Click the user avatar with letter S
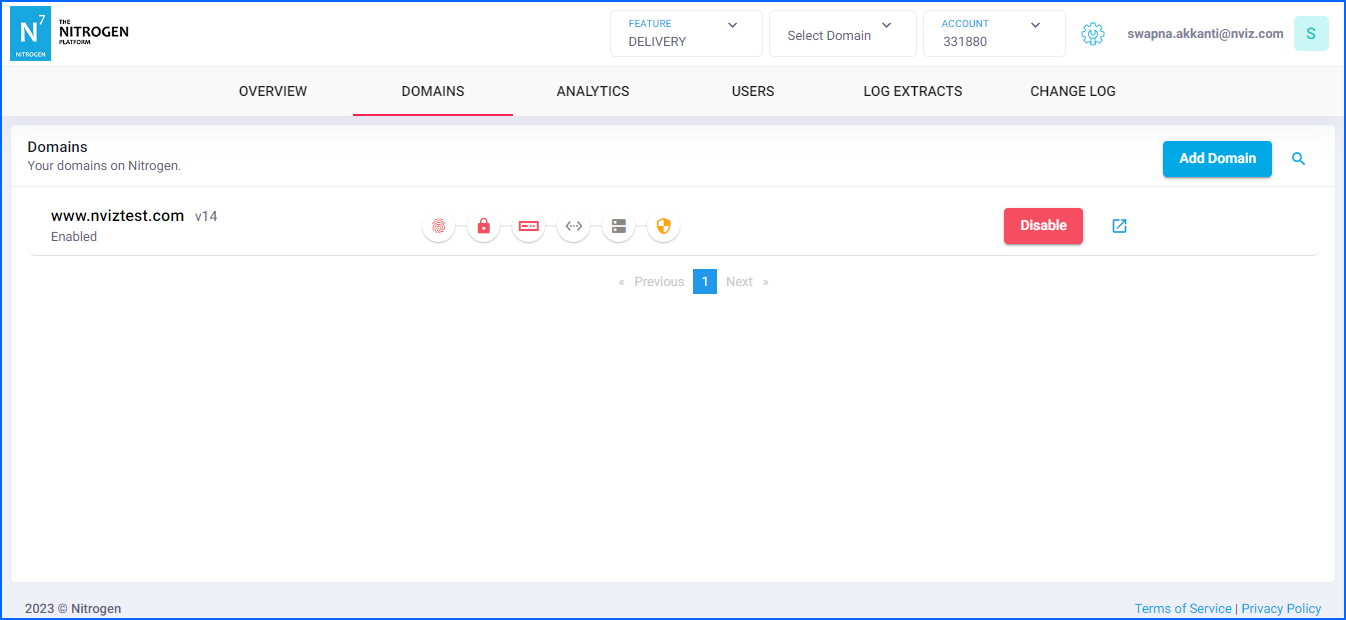Viewport: 1346px width, 620px height. (x=1311, y=34)
